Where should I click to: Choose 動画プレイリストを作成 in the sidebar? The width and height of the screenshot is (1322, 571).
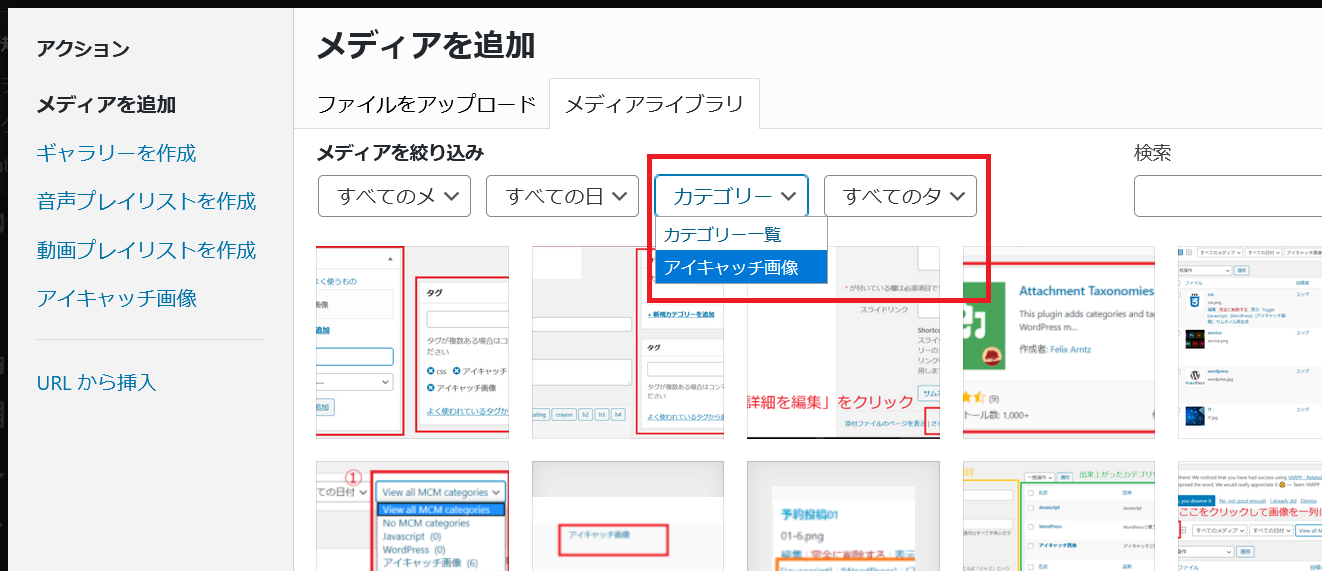pos(146,250)
